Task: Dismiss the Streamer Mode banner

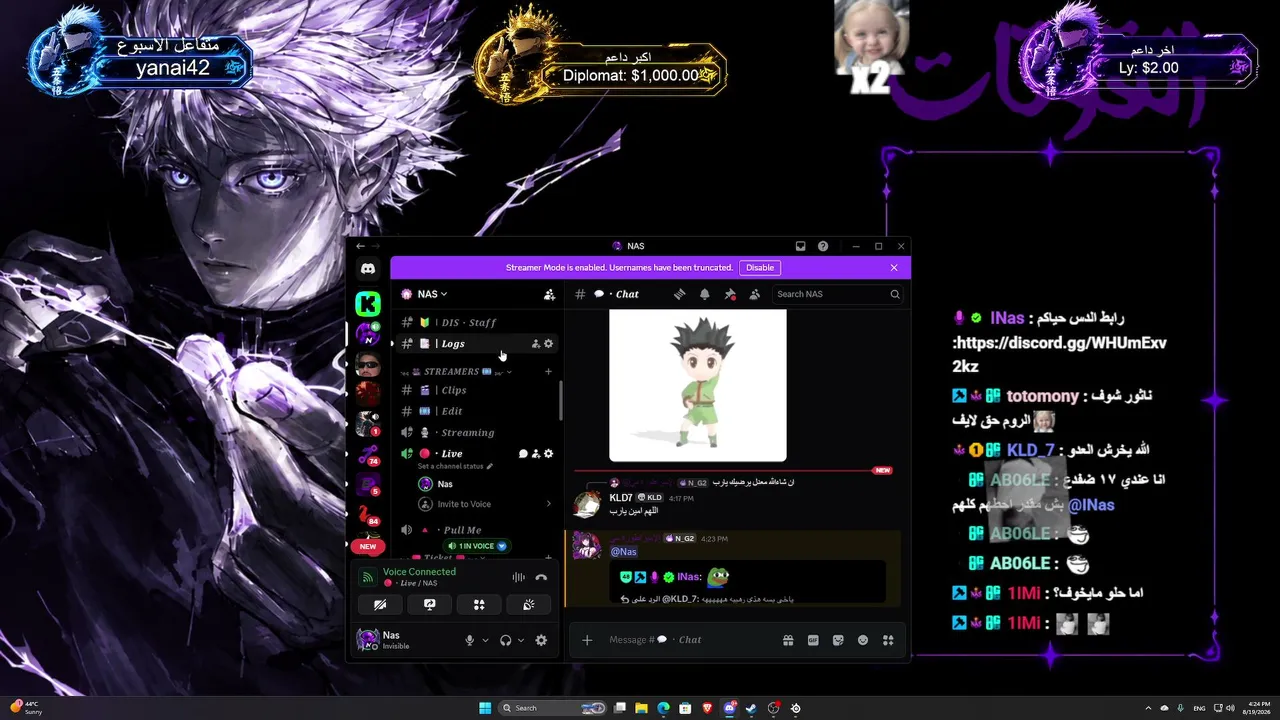Action: 894,267
